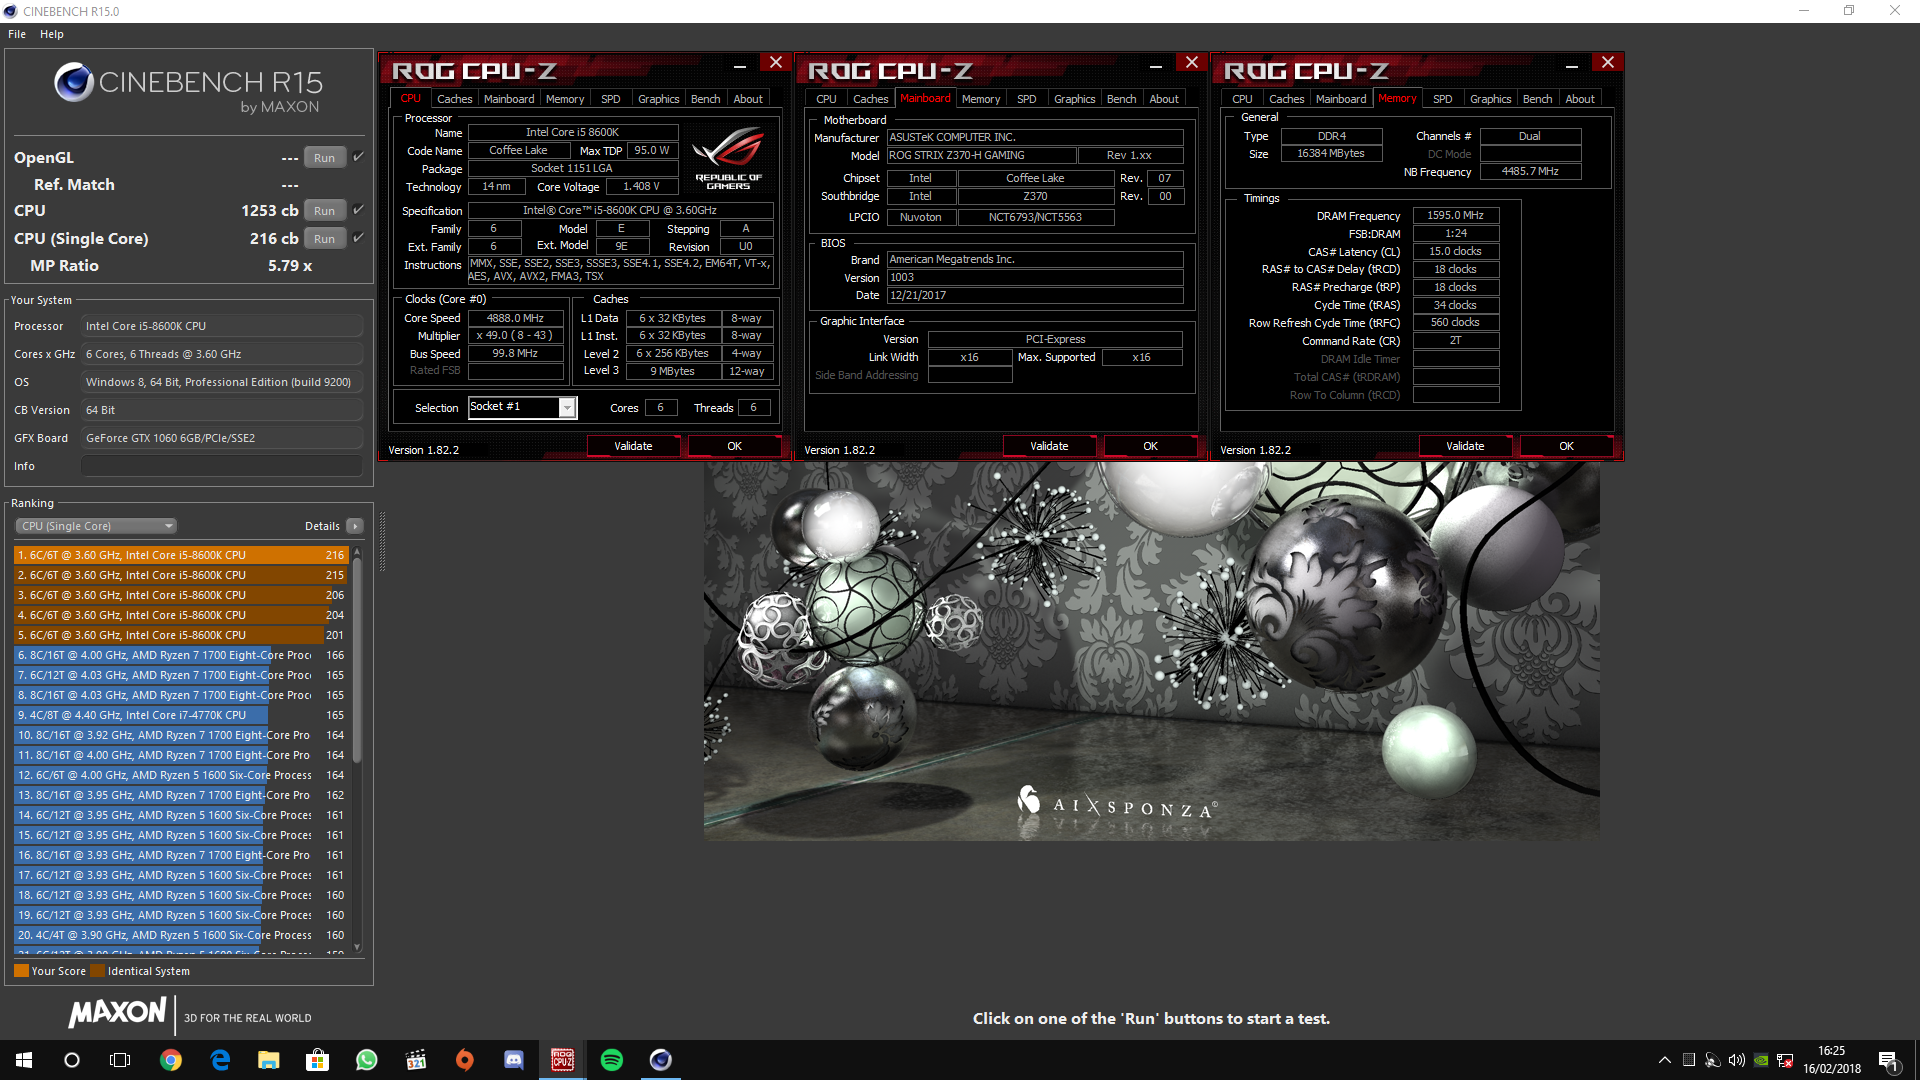Open the File menu
This screenshot has height=1080, width=1920.
click(17, 34)
